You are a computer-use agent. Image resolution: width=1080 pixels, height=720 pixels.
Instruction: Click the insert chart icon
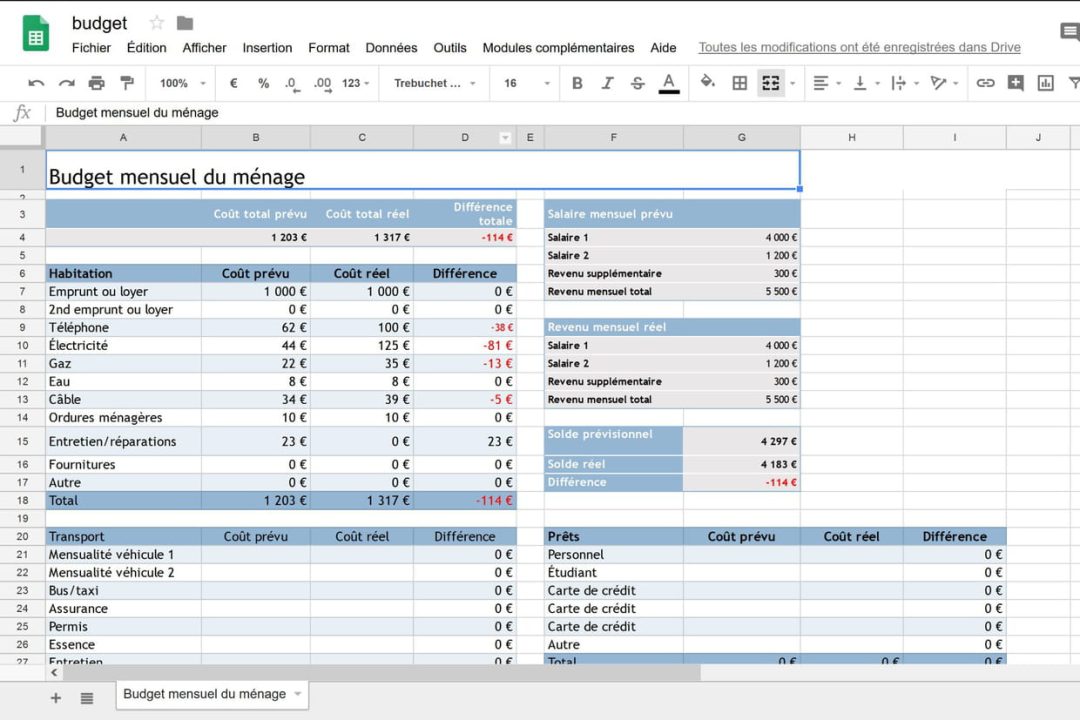1045,83
